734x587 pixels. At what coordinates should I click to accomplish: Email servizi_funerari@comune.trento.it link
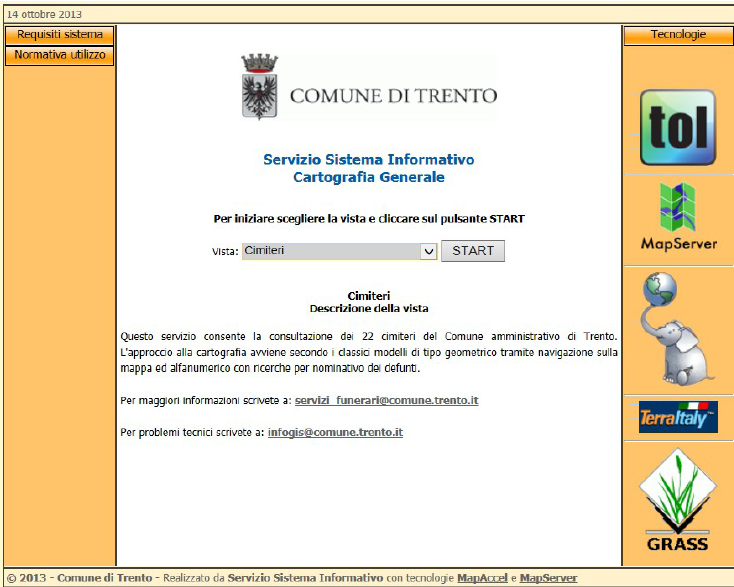(x=387, y=400)
